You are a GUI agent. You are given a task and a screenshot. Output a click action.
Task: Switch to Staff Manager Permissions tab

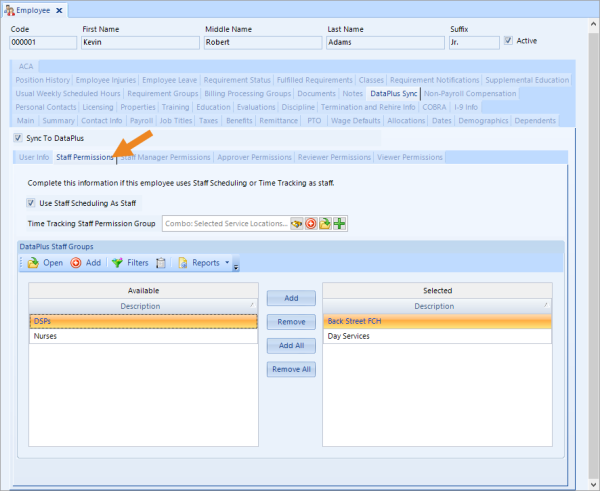165,157
